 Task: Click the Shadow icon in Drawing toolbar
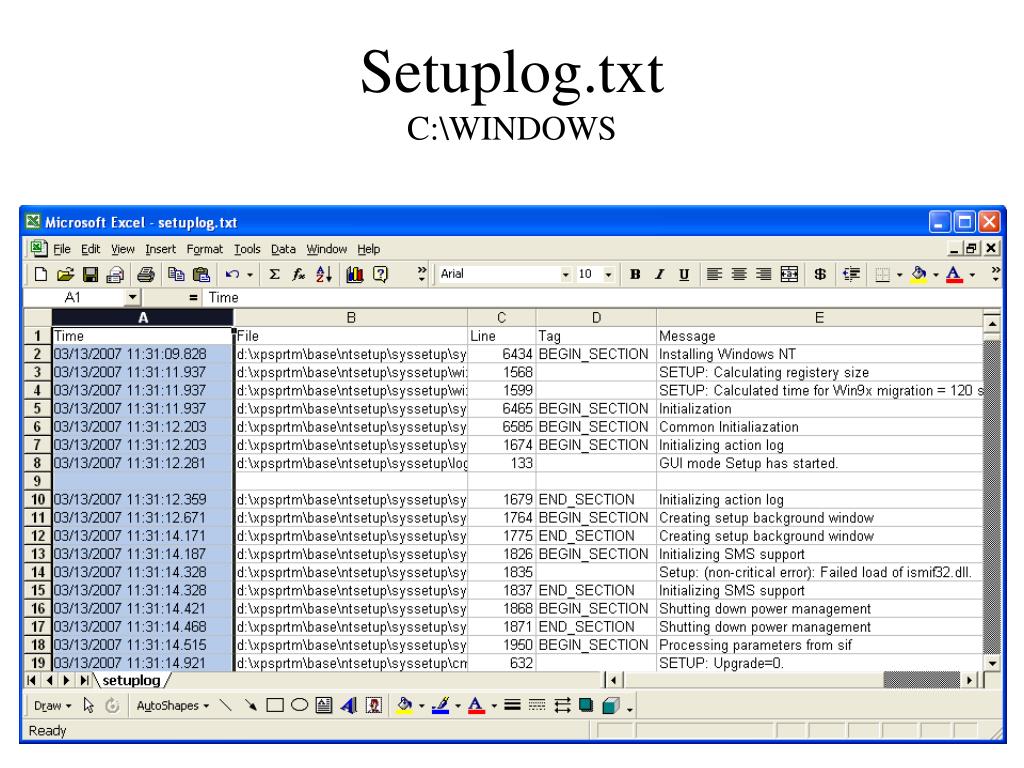(x=586, y=705)
